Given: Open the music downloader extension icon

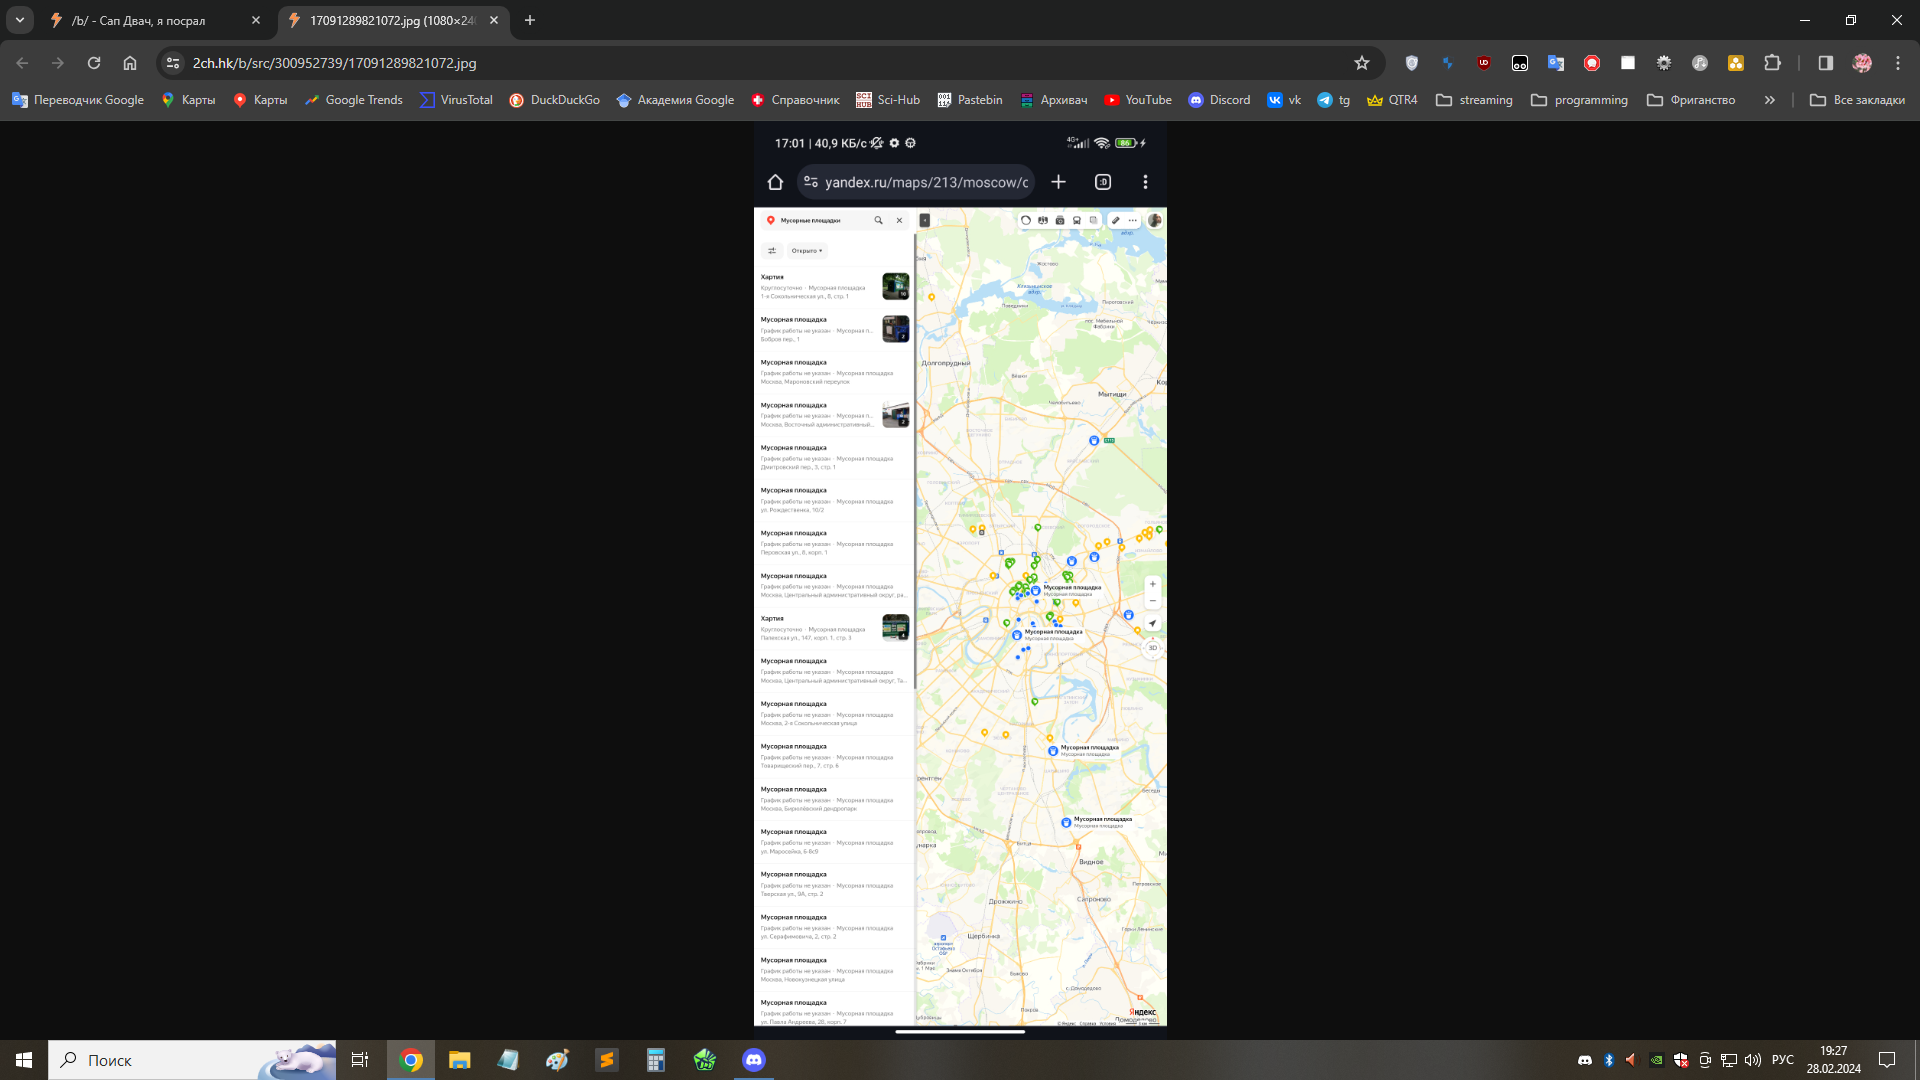Looking at the screenshot, I should tap(1700, 63).
